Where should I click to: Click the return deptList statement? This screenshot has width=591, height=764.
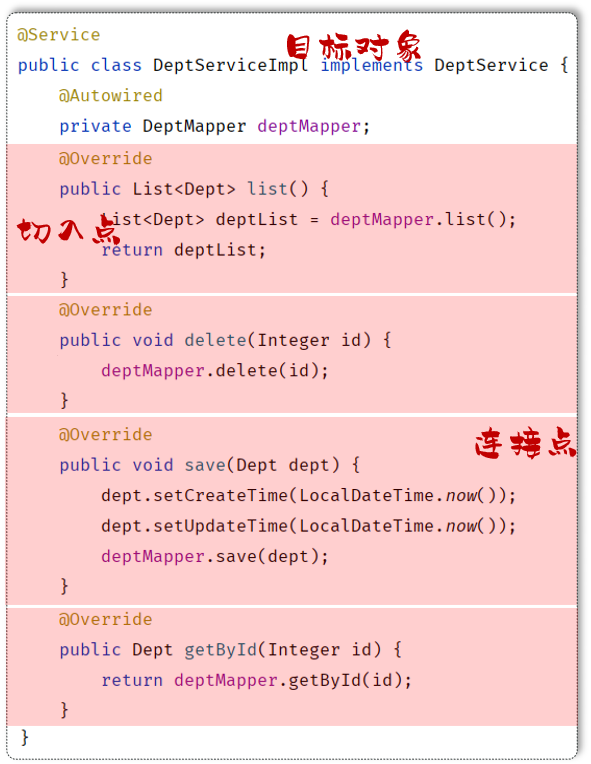click(183, 250)
